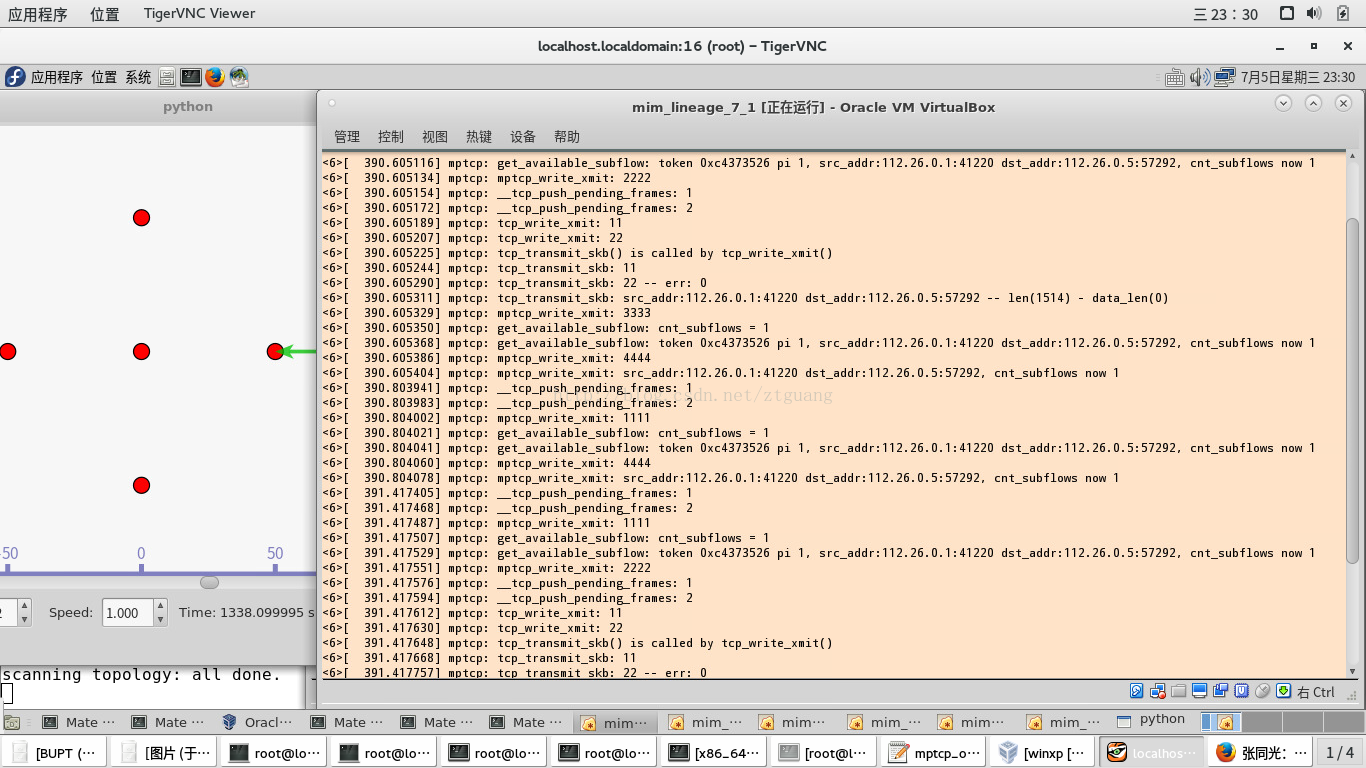Viewport: 1366px width, 768px height.
Task: Click the 'mptcp_write_xmit: 3333' log line
Action: point(487,313)
